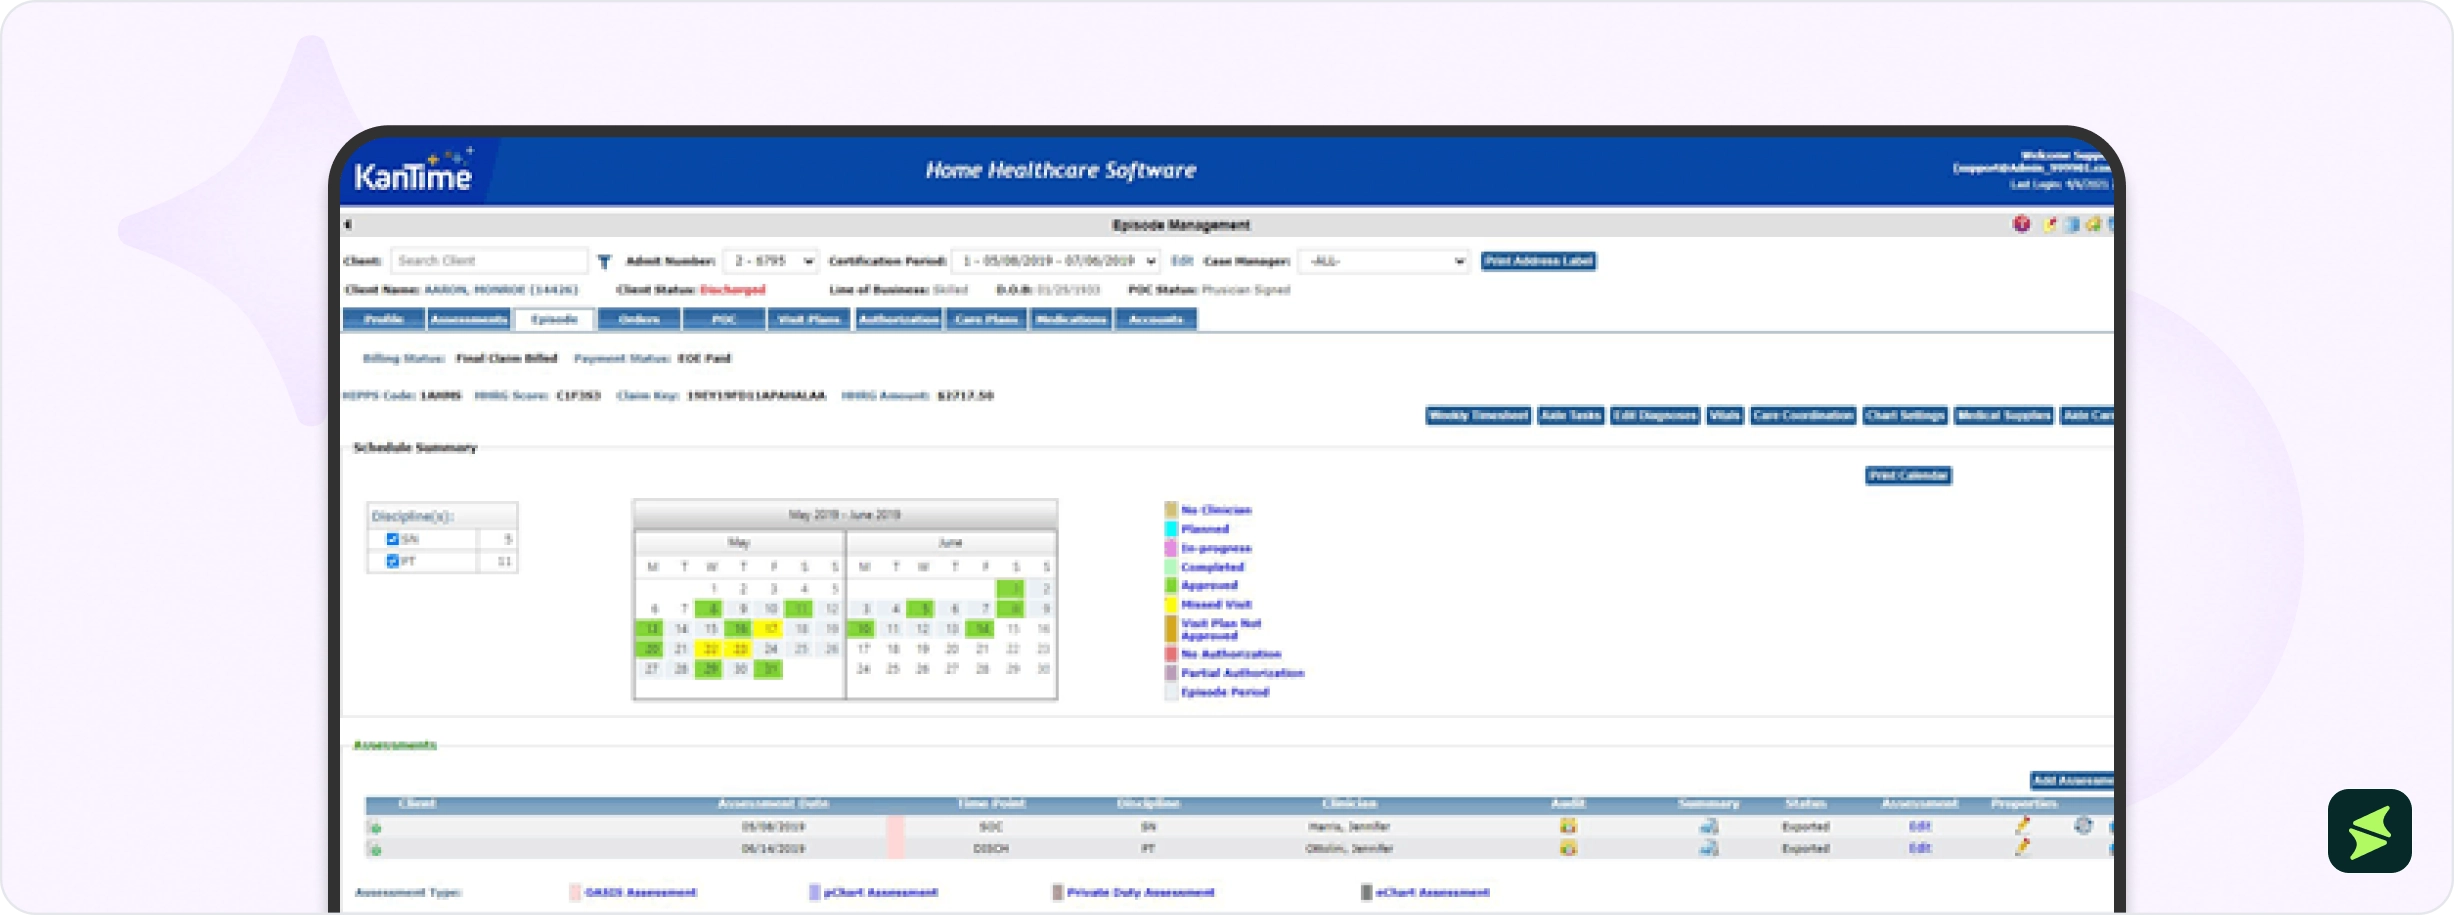
Task: Open the Medications tab
Action: click(x=1071, y=319)
